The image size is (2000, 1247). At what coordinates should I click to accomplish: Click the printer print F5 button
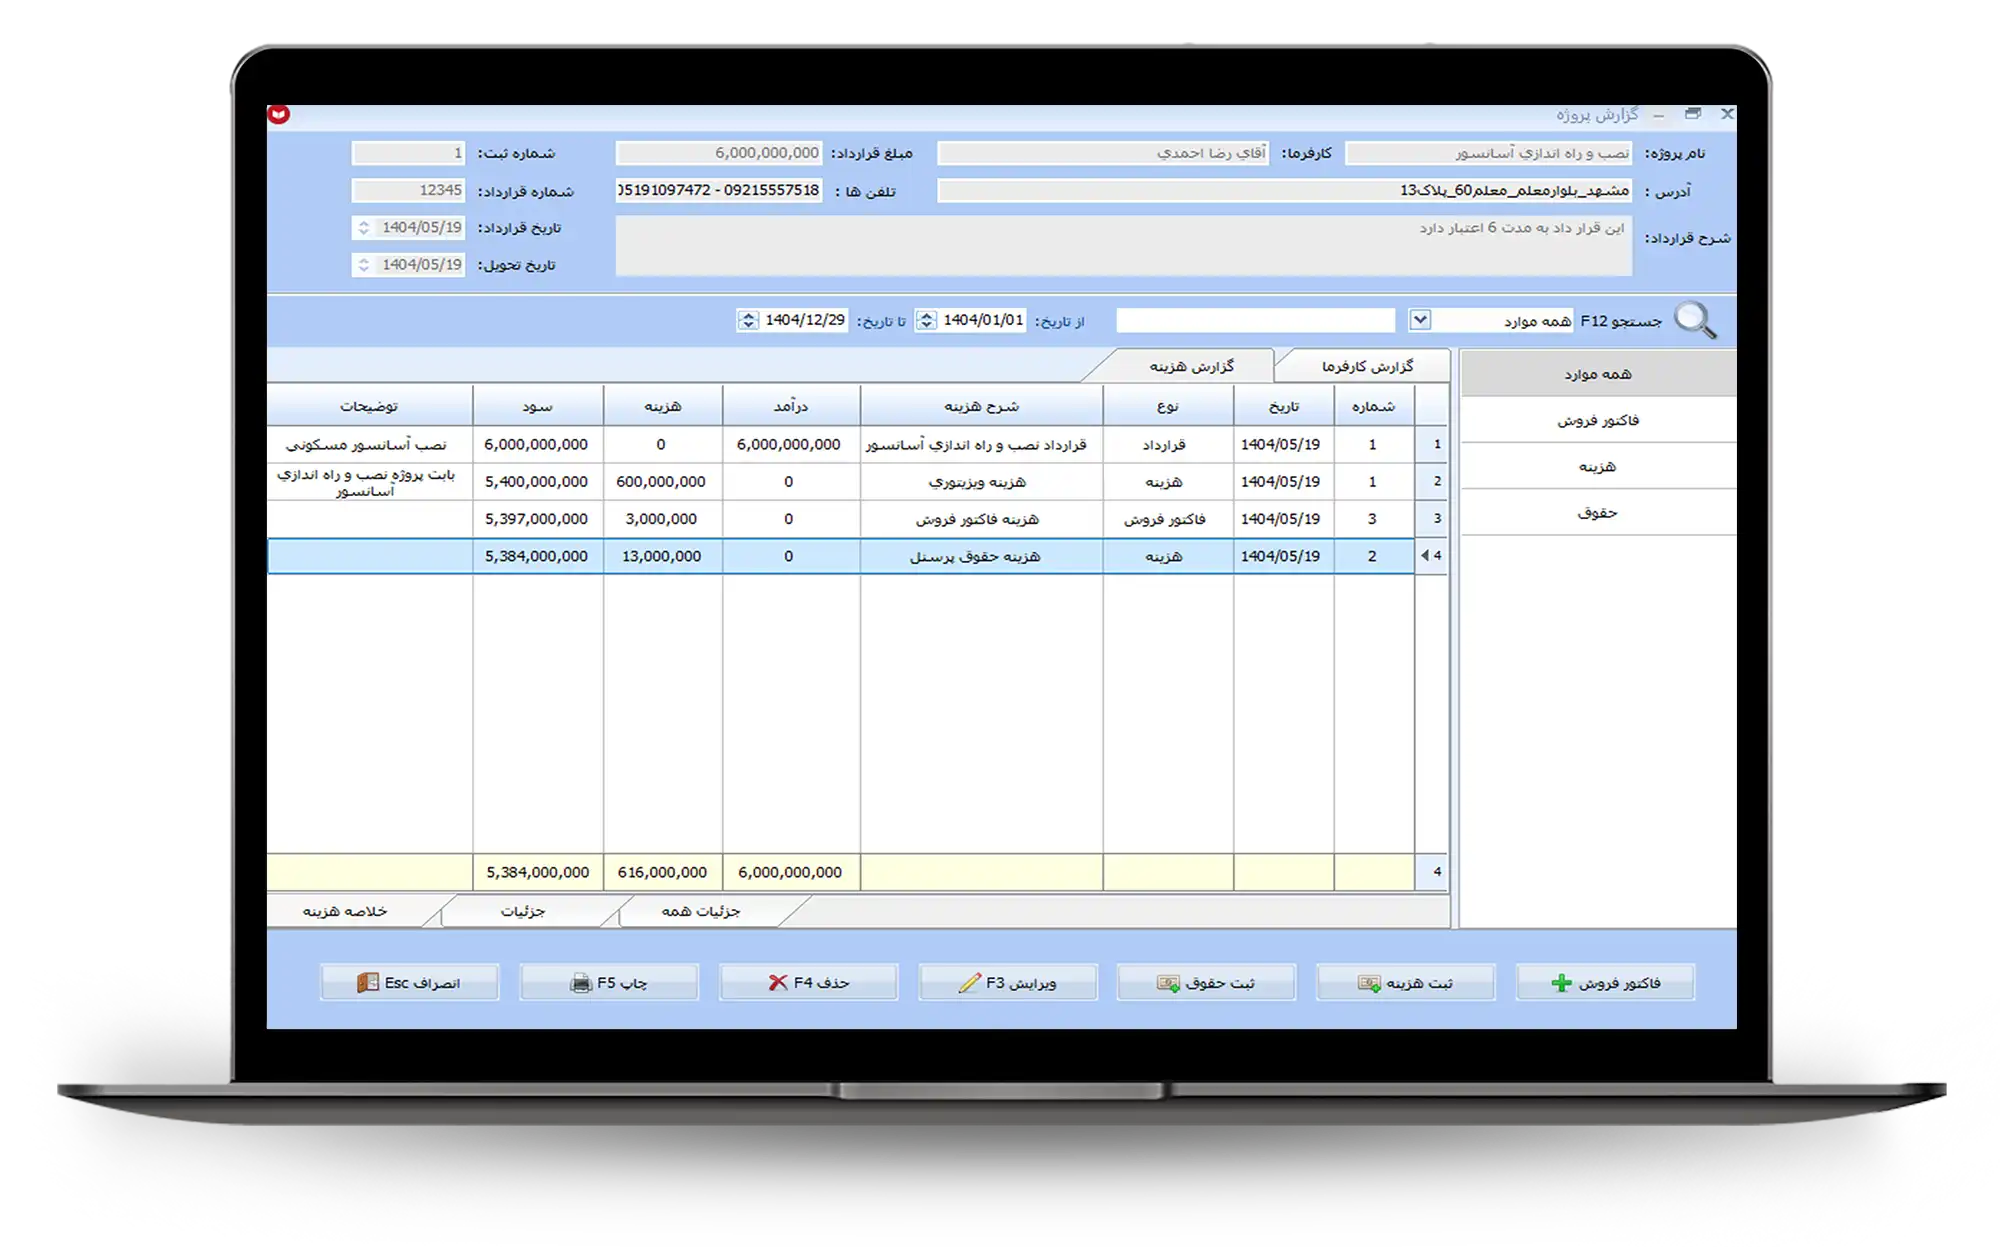(609, 983)
